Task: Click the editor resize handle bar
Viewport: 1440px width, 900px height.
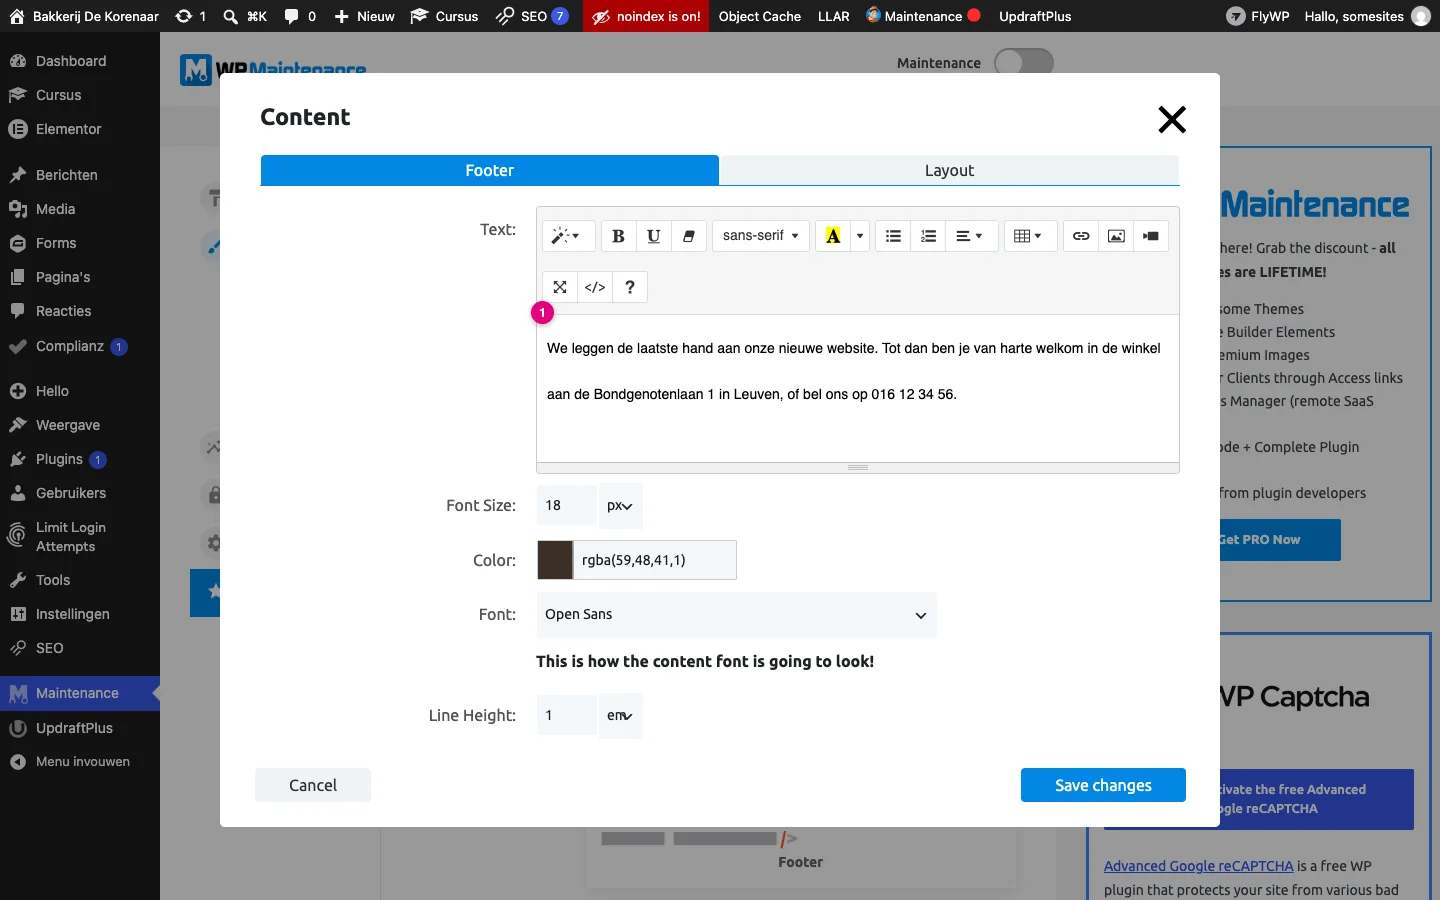Action: (x=858, y=467)
